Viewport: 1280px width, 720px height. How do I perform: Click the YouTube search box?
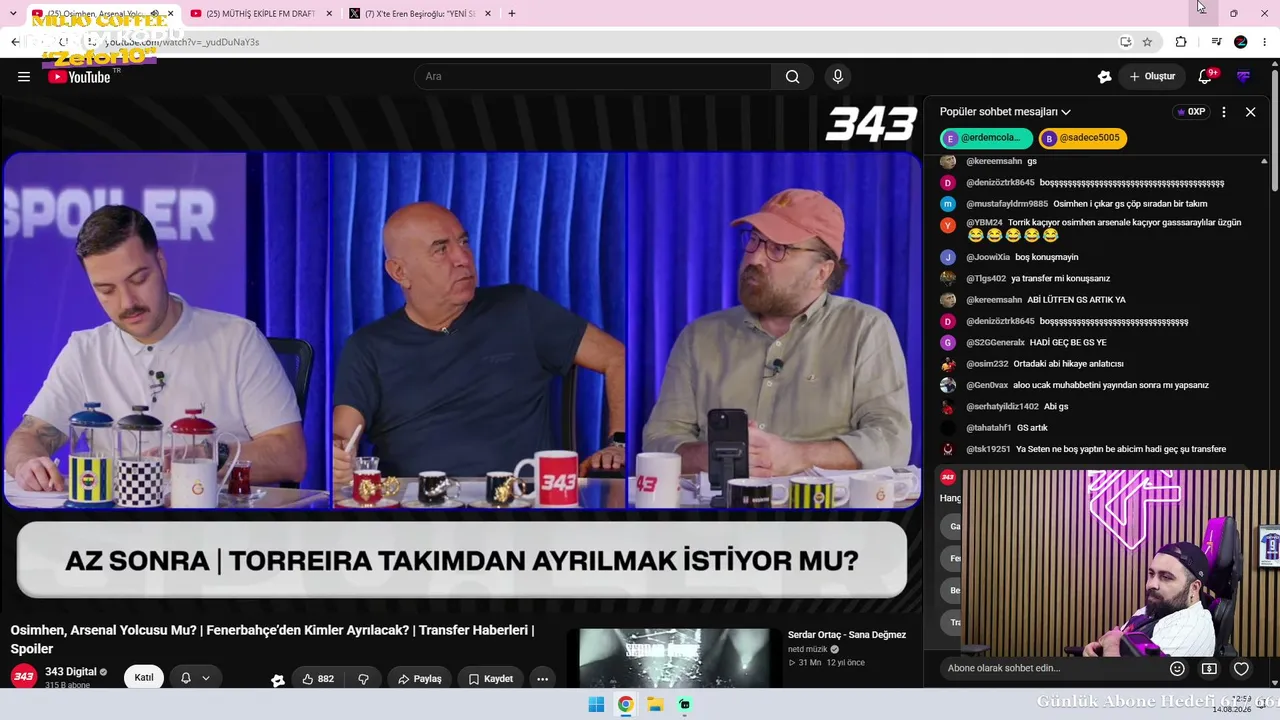[x=593, y=77]
